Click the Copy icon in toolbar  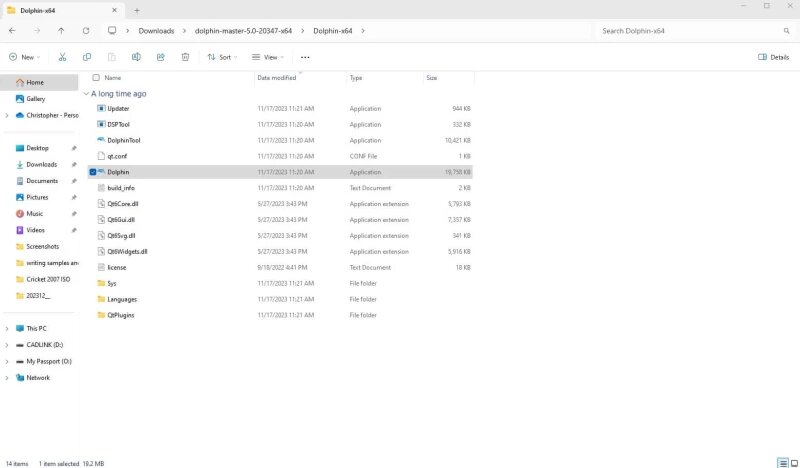click(x=87, y=57)
